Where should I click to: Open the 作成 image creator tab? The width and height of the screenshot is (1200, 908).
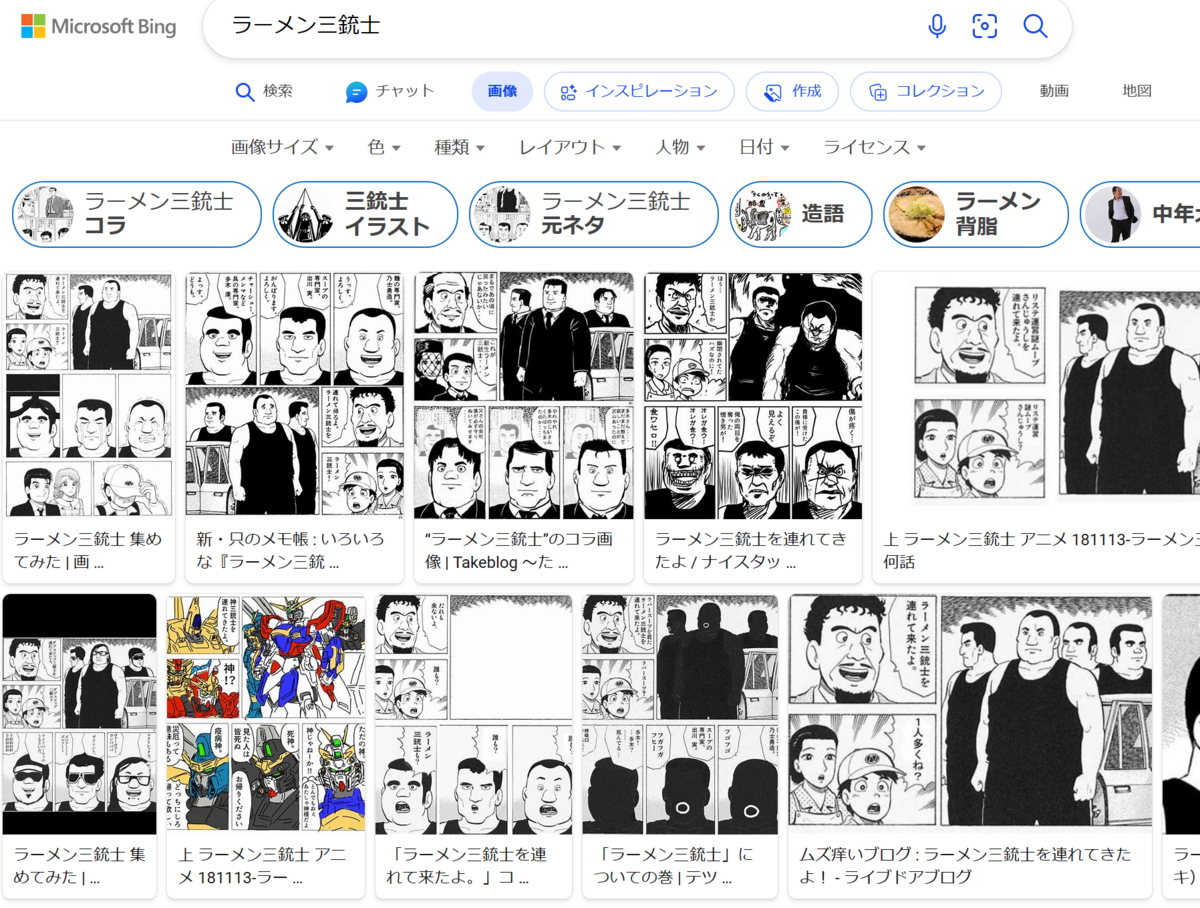[x=792, y=91]
